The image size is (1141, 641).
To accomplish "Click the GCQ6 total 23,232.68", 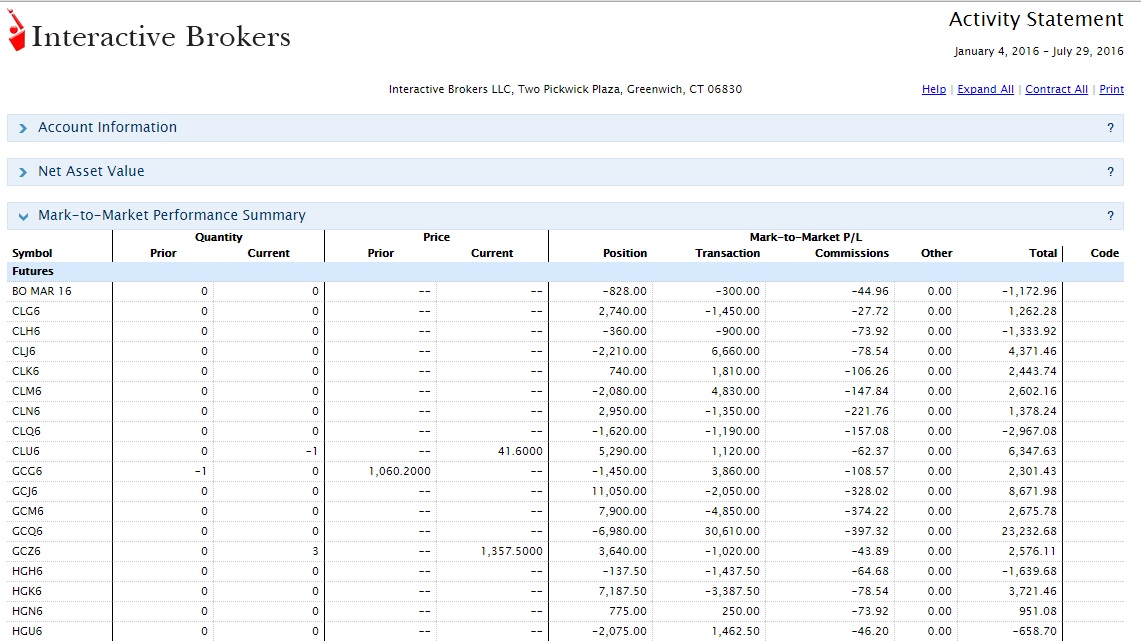I will [x=1029, y=531].
